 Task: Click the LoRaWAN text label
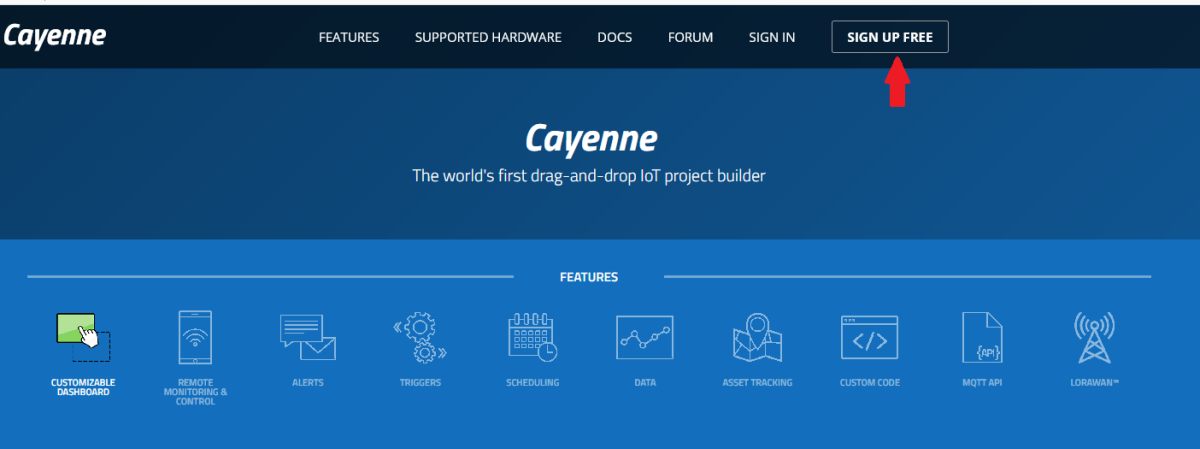(1094, 383)
